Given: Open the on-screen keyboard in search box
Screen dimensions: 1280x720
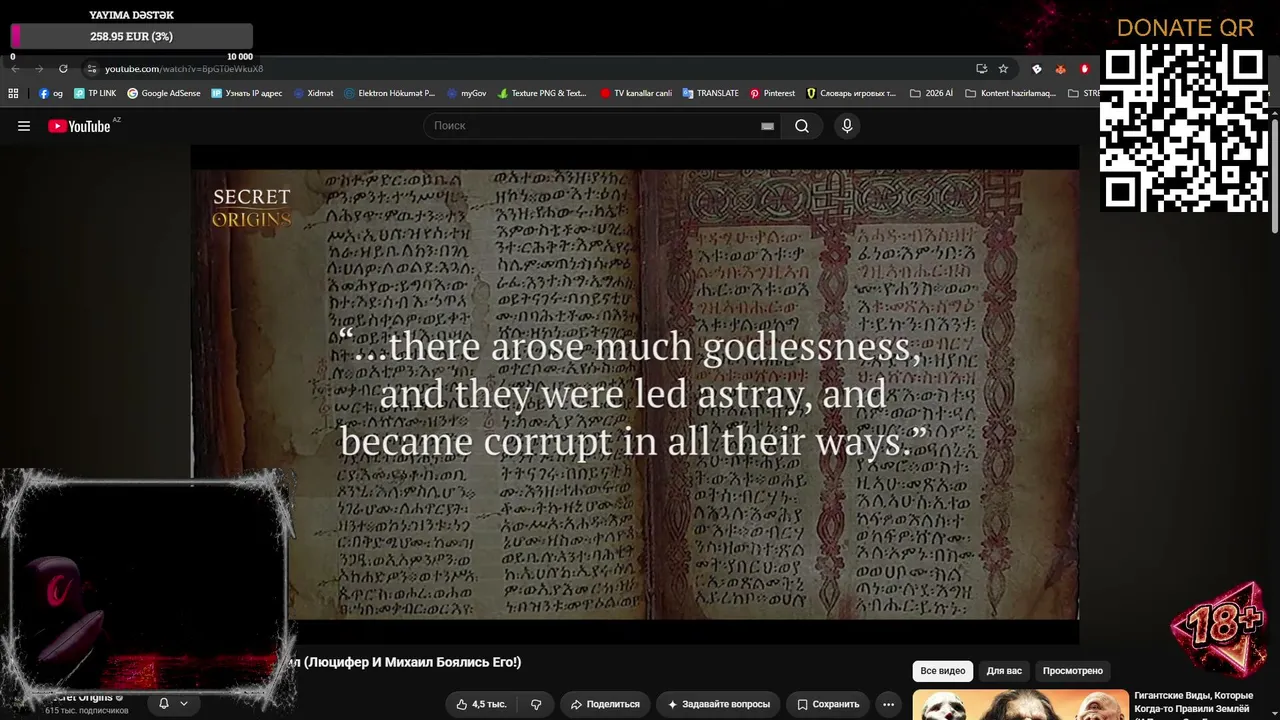Looking at the screenshot, I should [767, 126].
